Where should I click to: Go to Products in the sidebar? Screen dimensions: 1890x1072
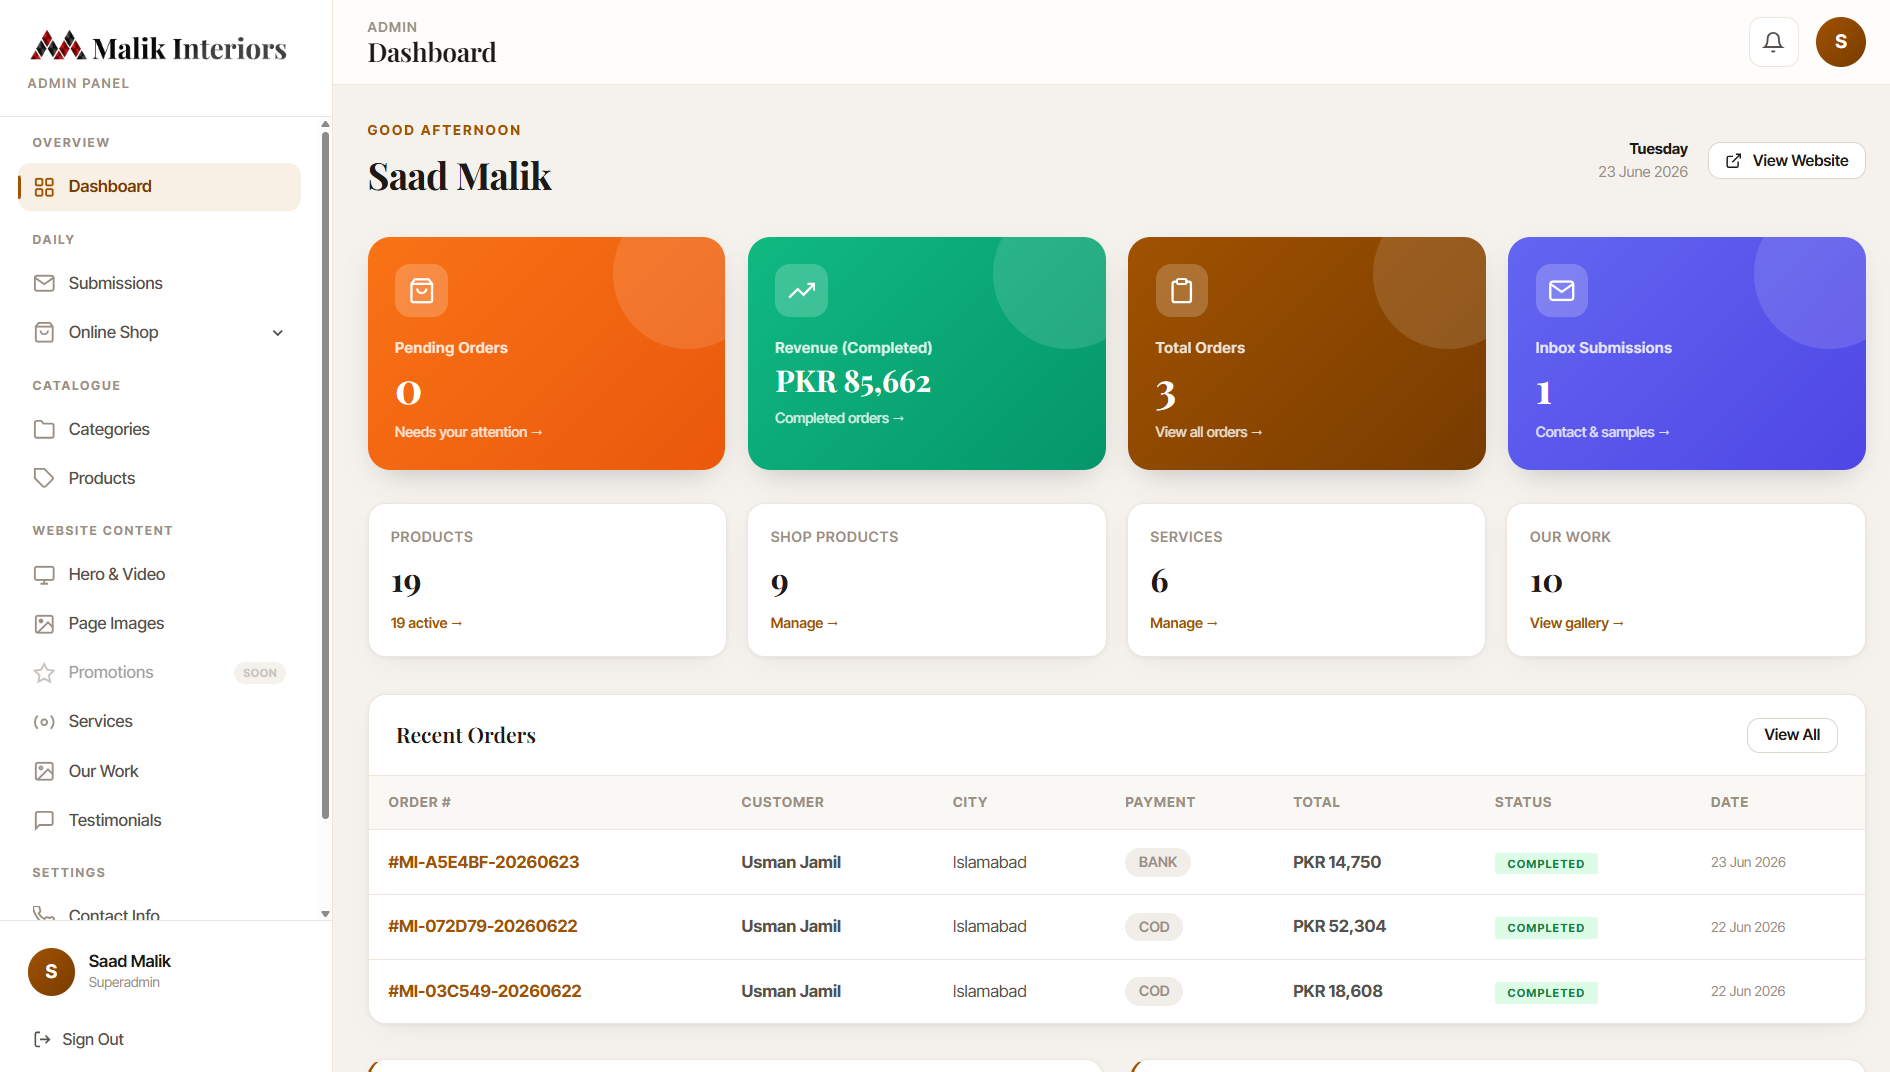160,478
